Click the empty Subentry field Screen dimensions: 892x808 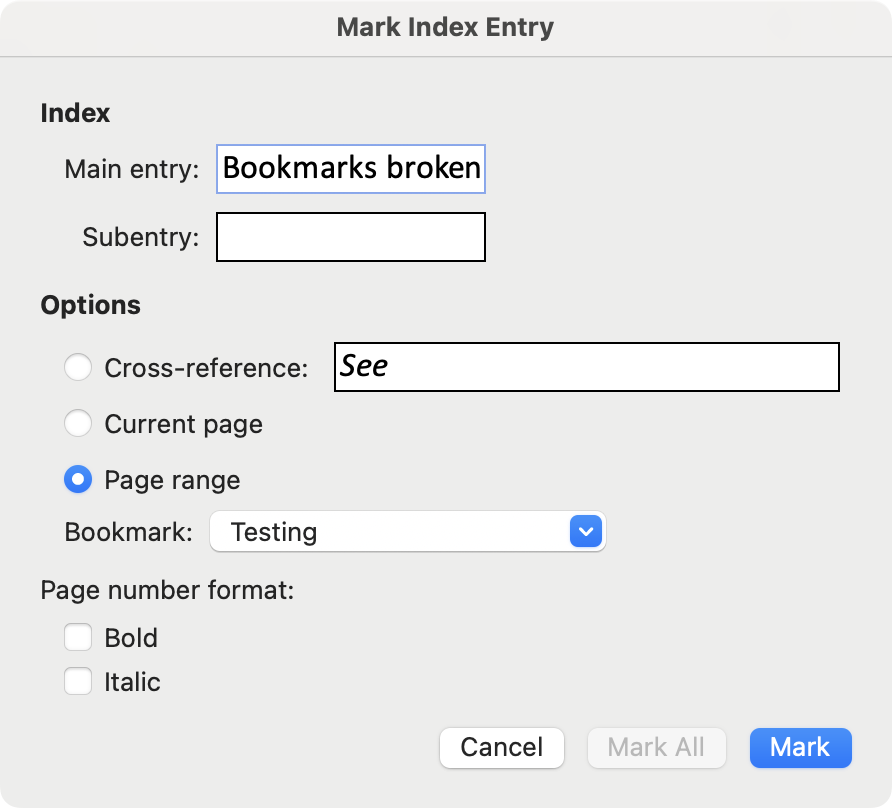click(x=350, y=237)
